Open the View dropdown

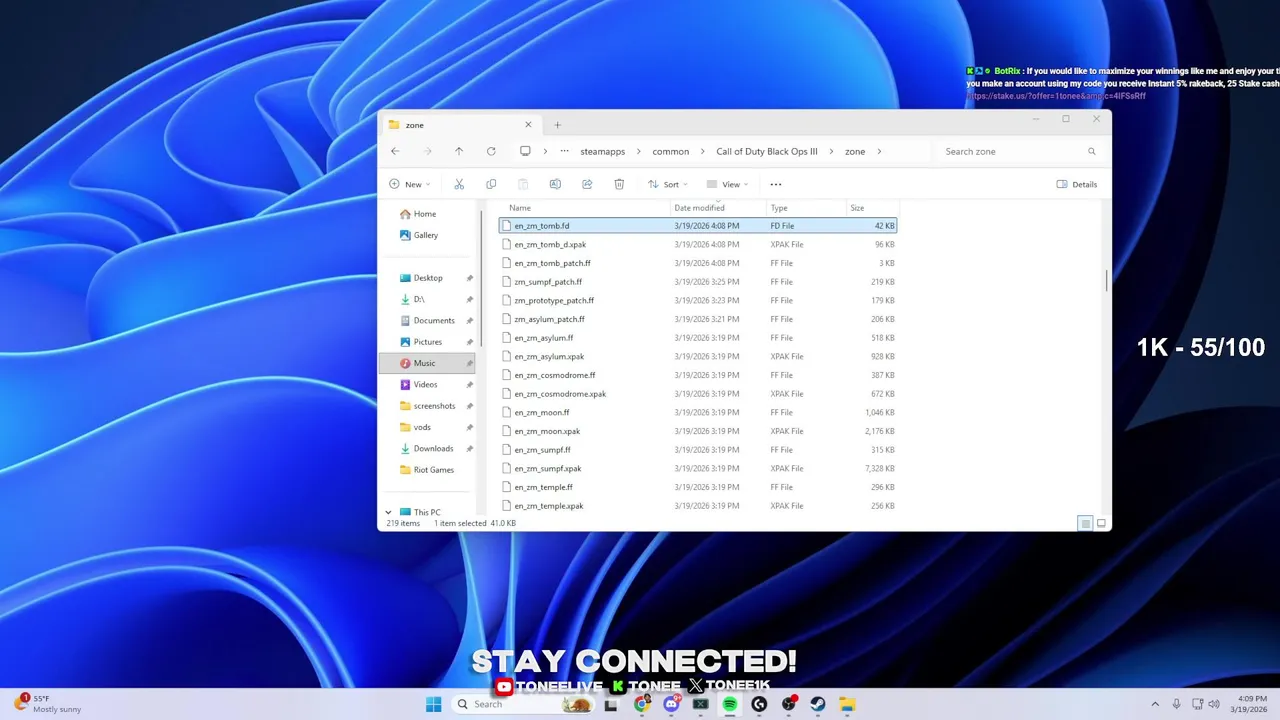(727, 184)
